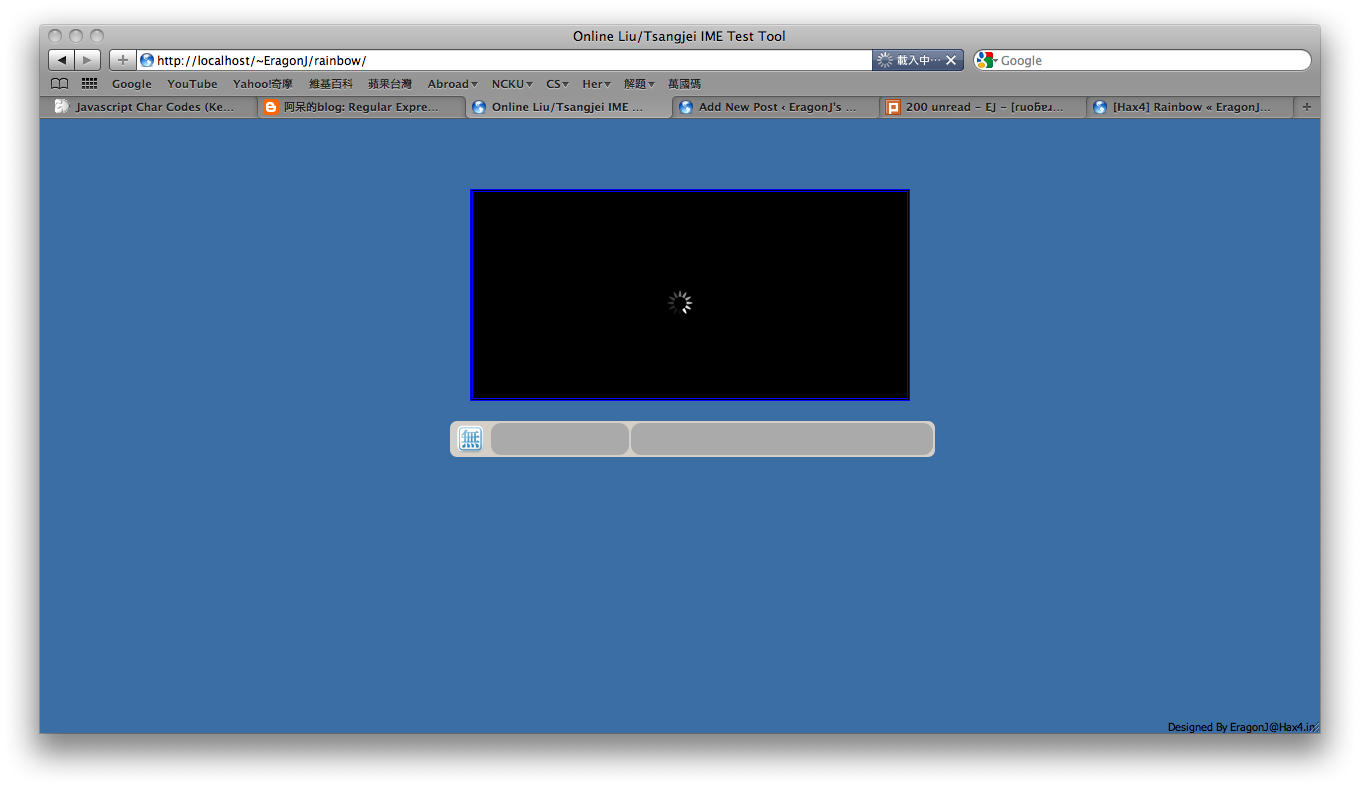Click the localhost URL address field
Image resolution: width=1360 pixels, height=788 pixels.
[x=510, y=60]
